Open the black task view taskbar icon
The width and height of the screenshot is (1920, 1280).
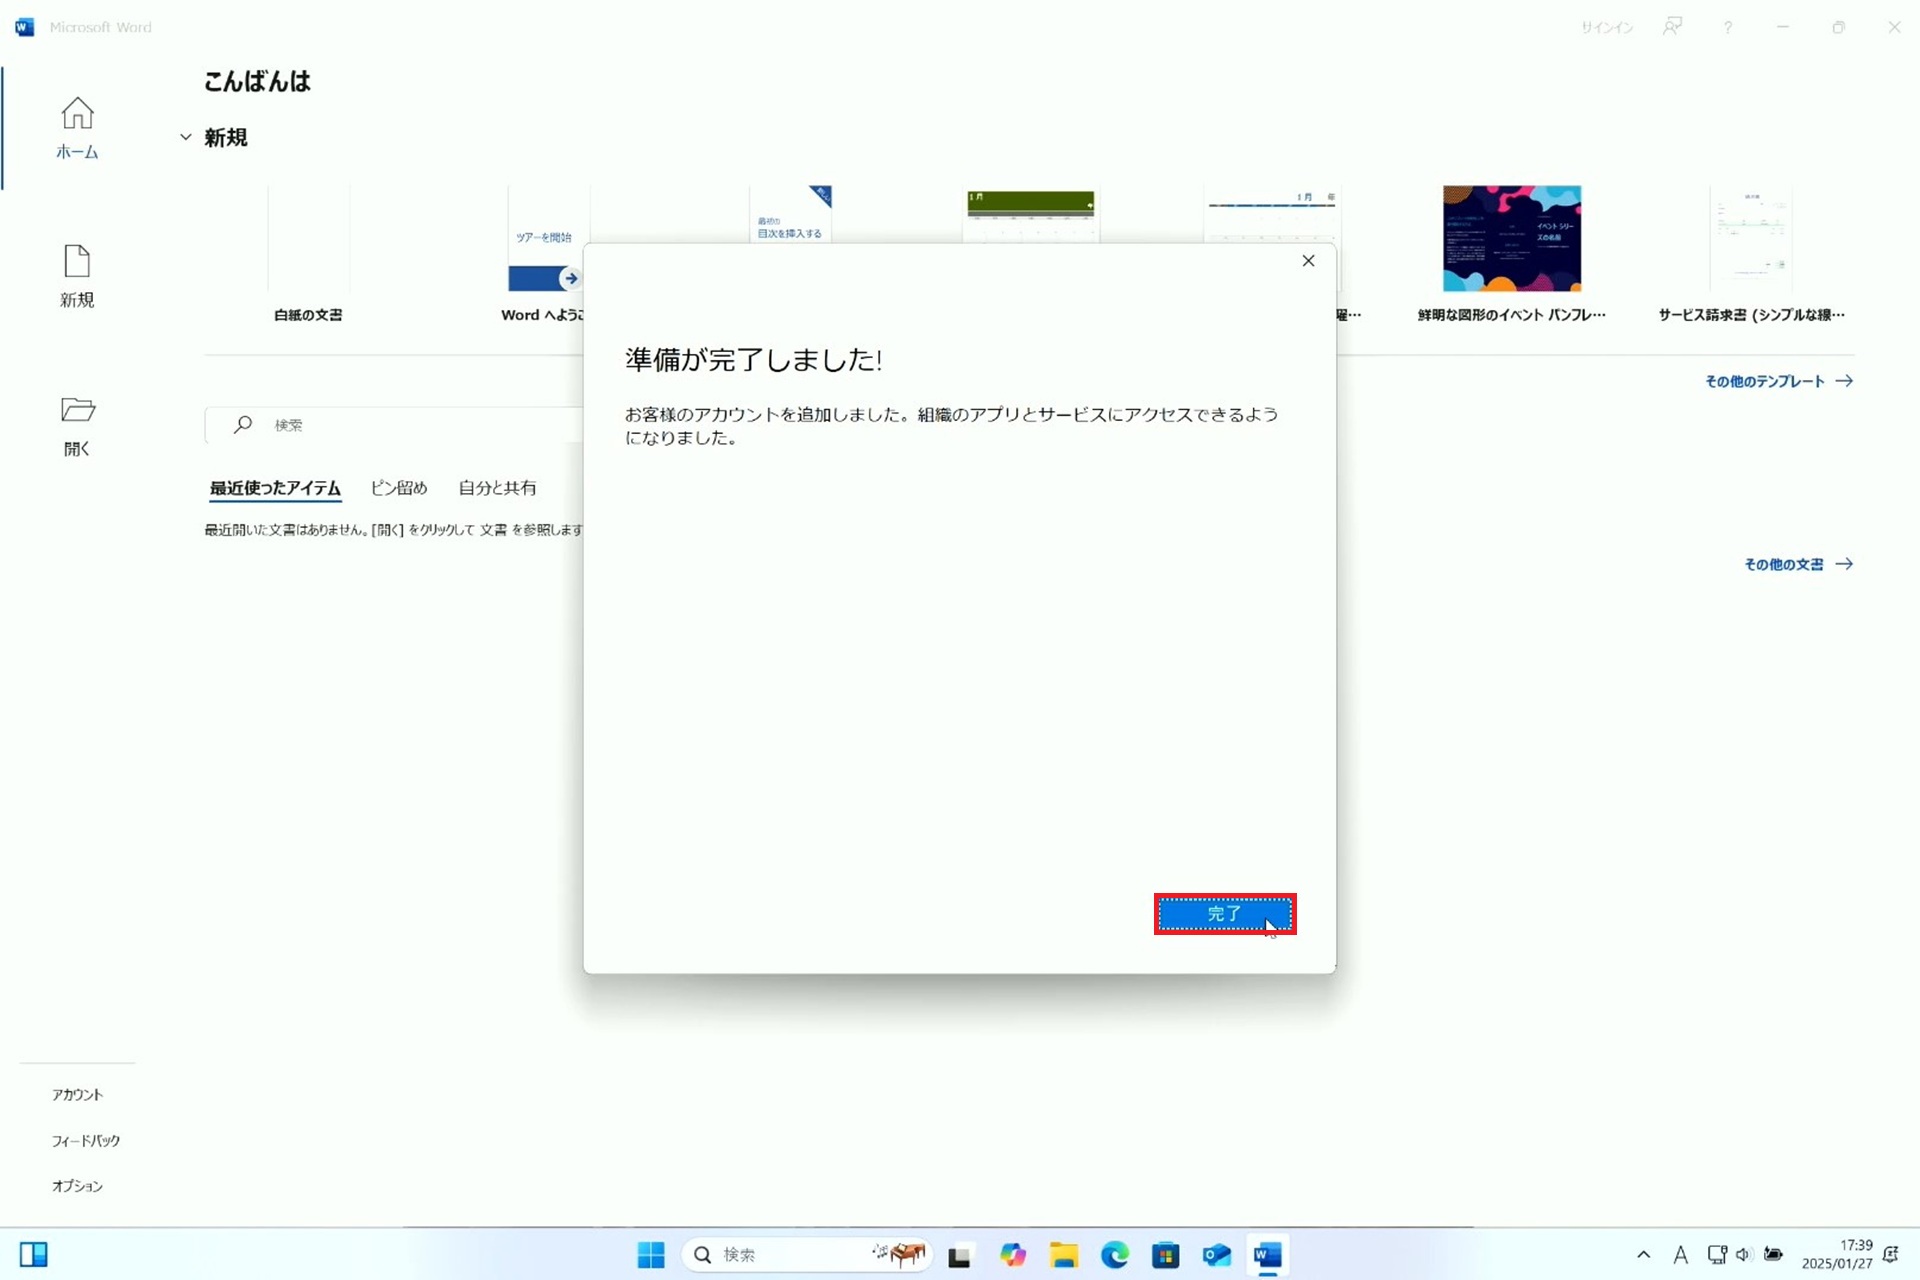click(x=960, y=1256)
